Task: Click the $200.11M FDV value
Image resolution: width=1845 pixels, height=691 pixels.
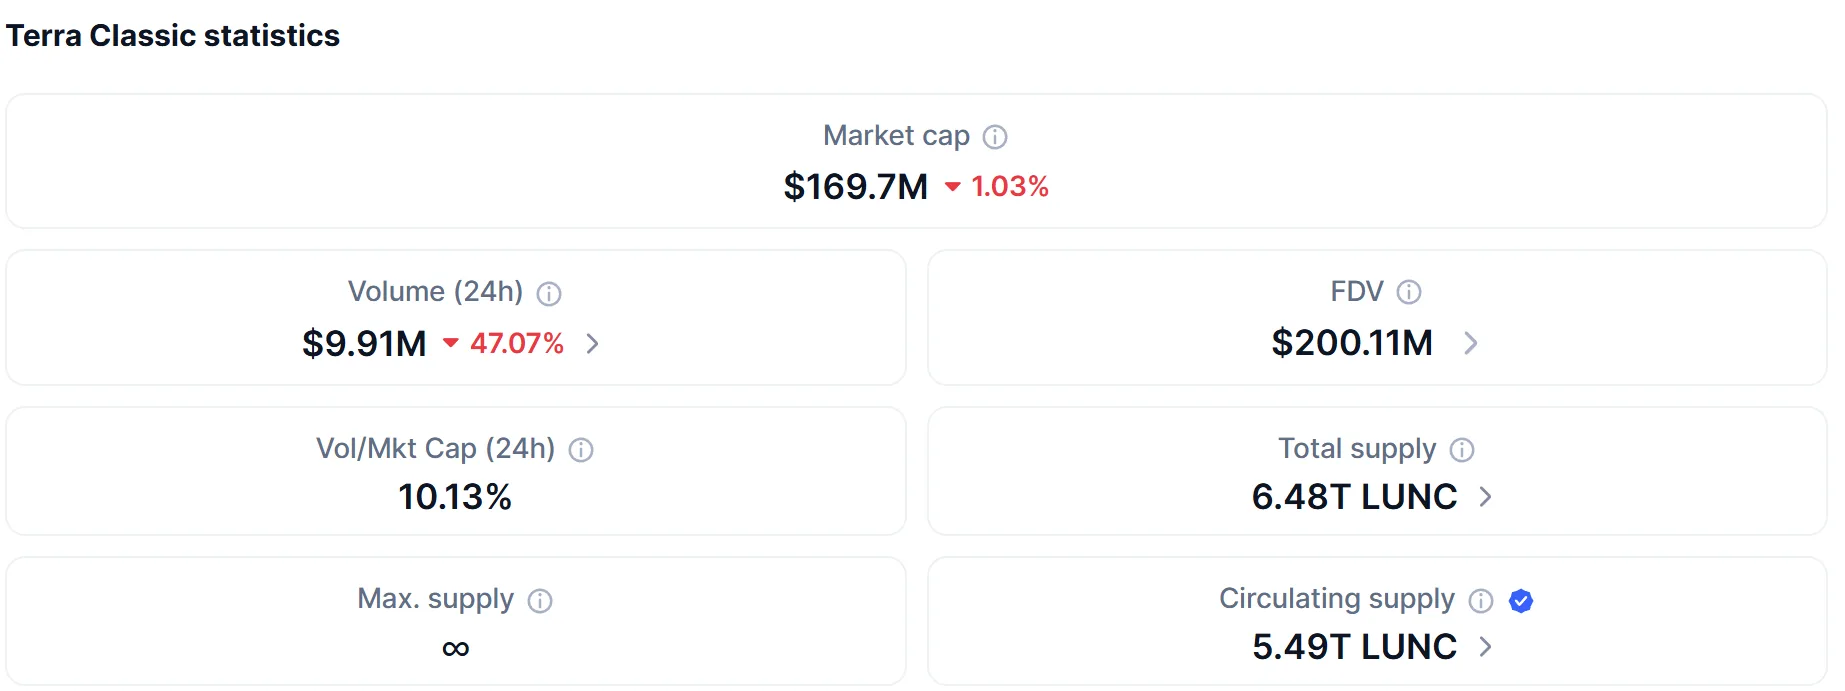Action: (x=1352, y=343)
